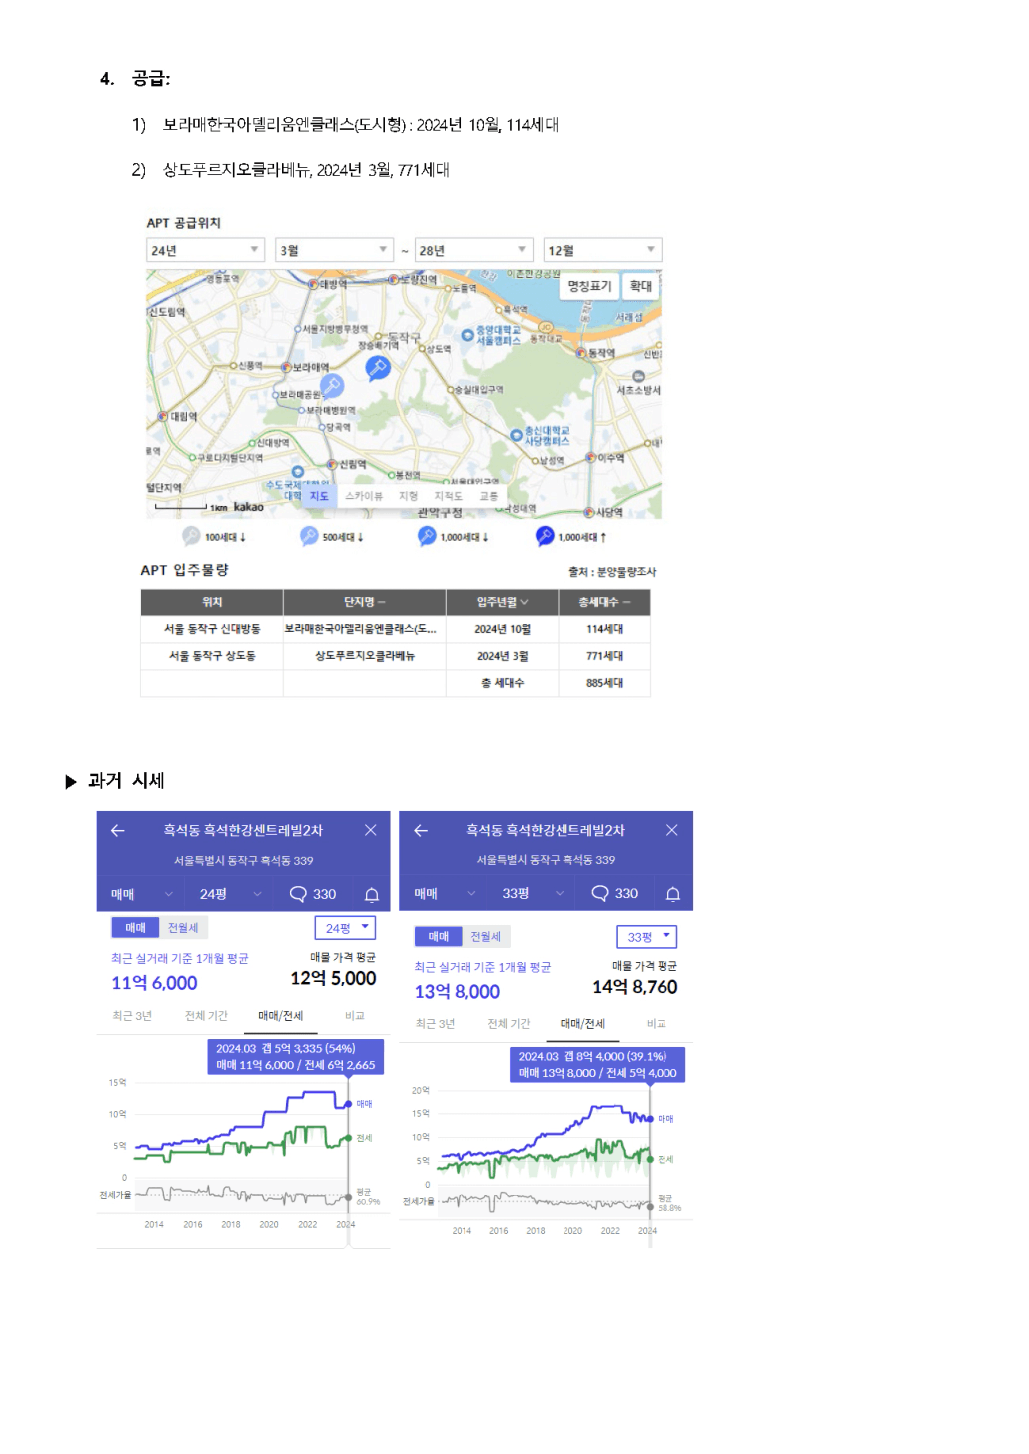Open the 24년 start year dropdown
Viewport: 1029px width, 1454px height.
tap(205, 250)
